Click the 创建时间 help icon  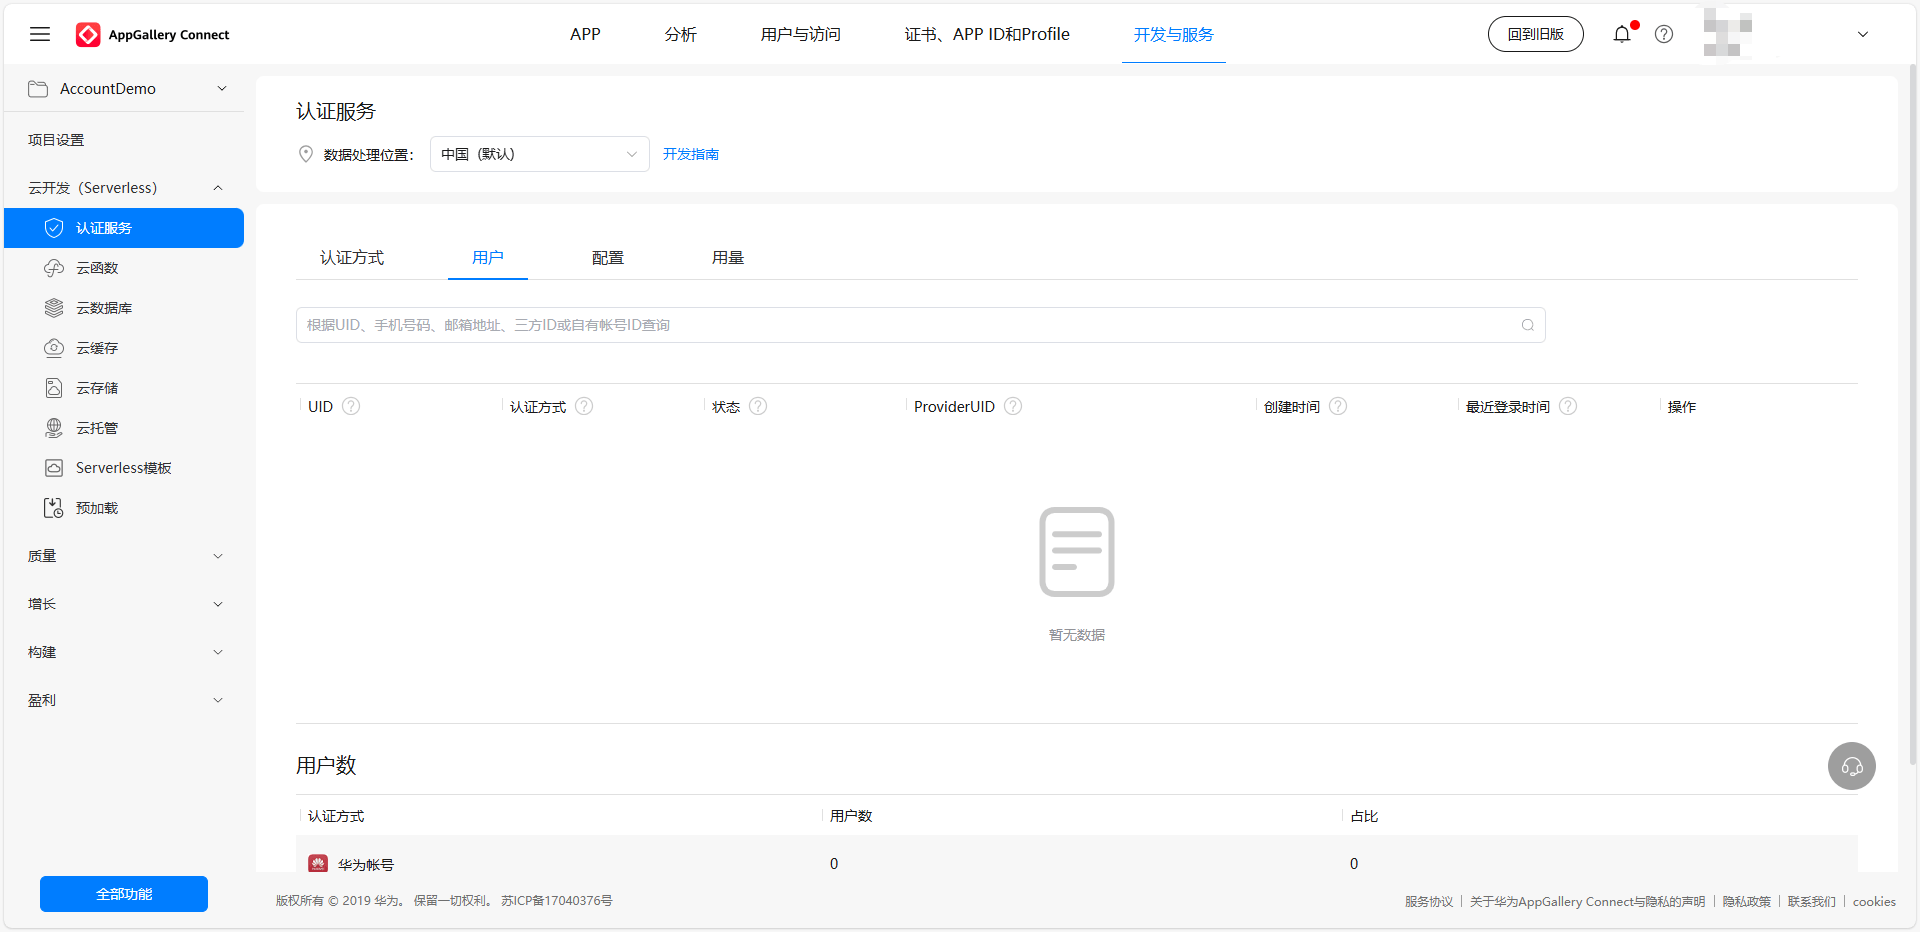(1338, 406)
